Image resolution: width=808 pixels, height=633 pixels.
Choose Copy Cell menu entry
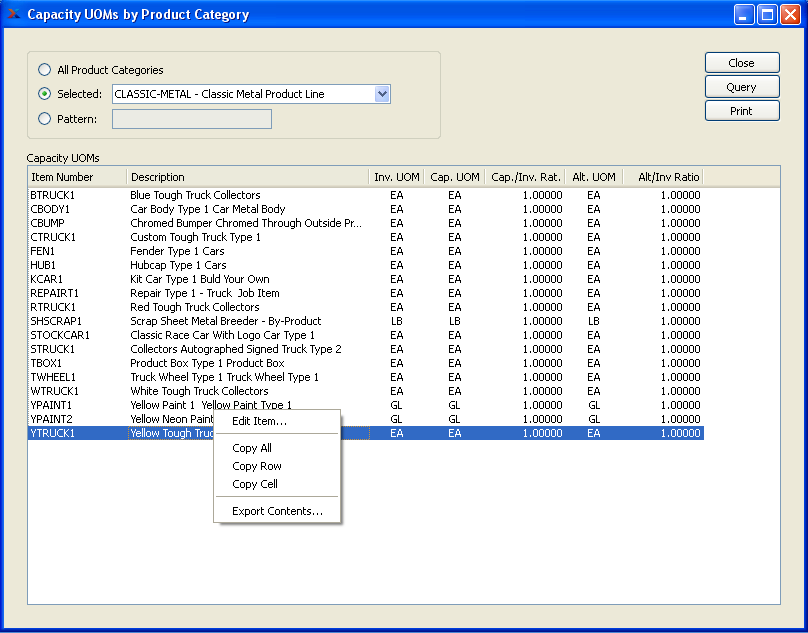point(255,484)
